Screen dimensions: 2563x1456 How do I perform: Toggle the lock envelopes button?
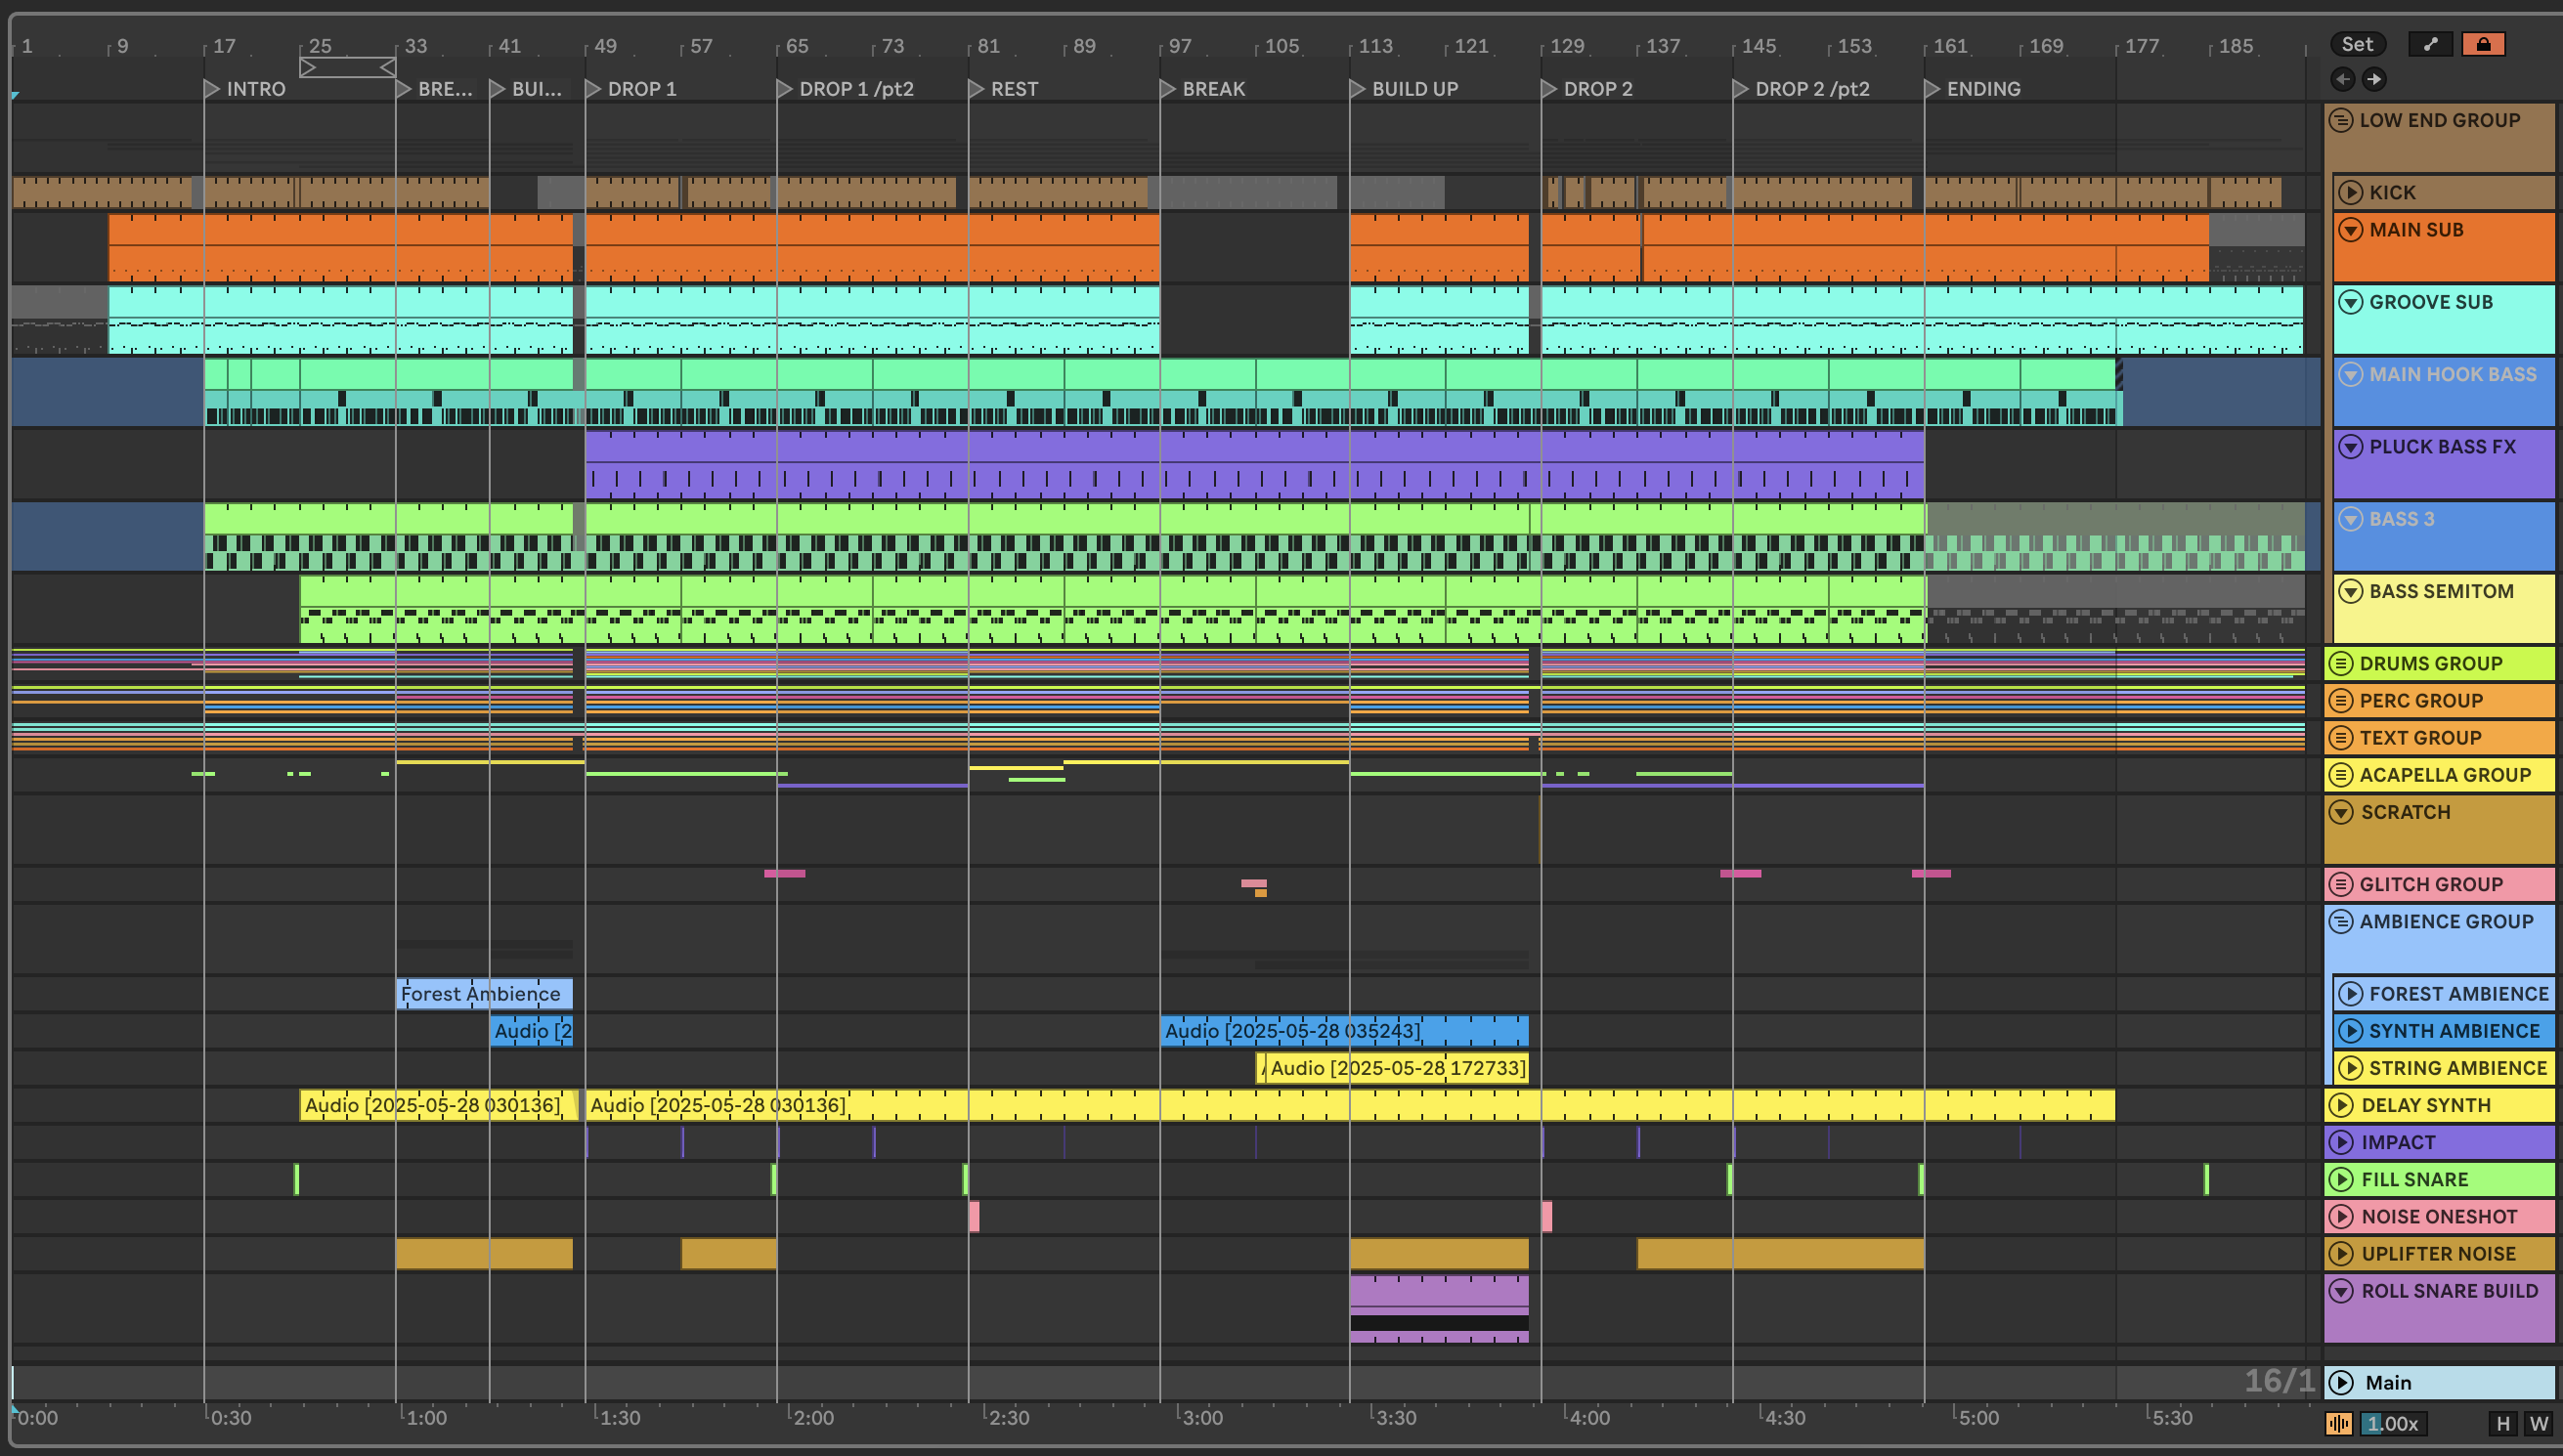point(2483,44)
